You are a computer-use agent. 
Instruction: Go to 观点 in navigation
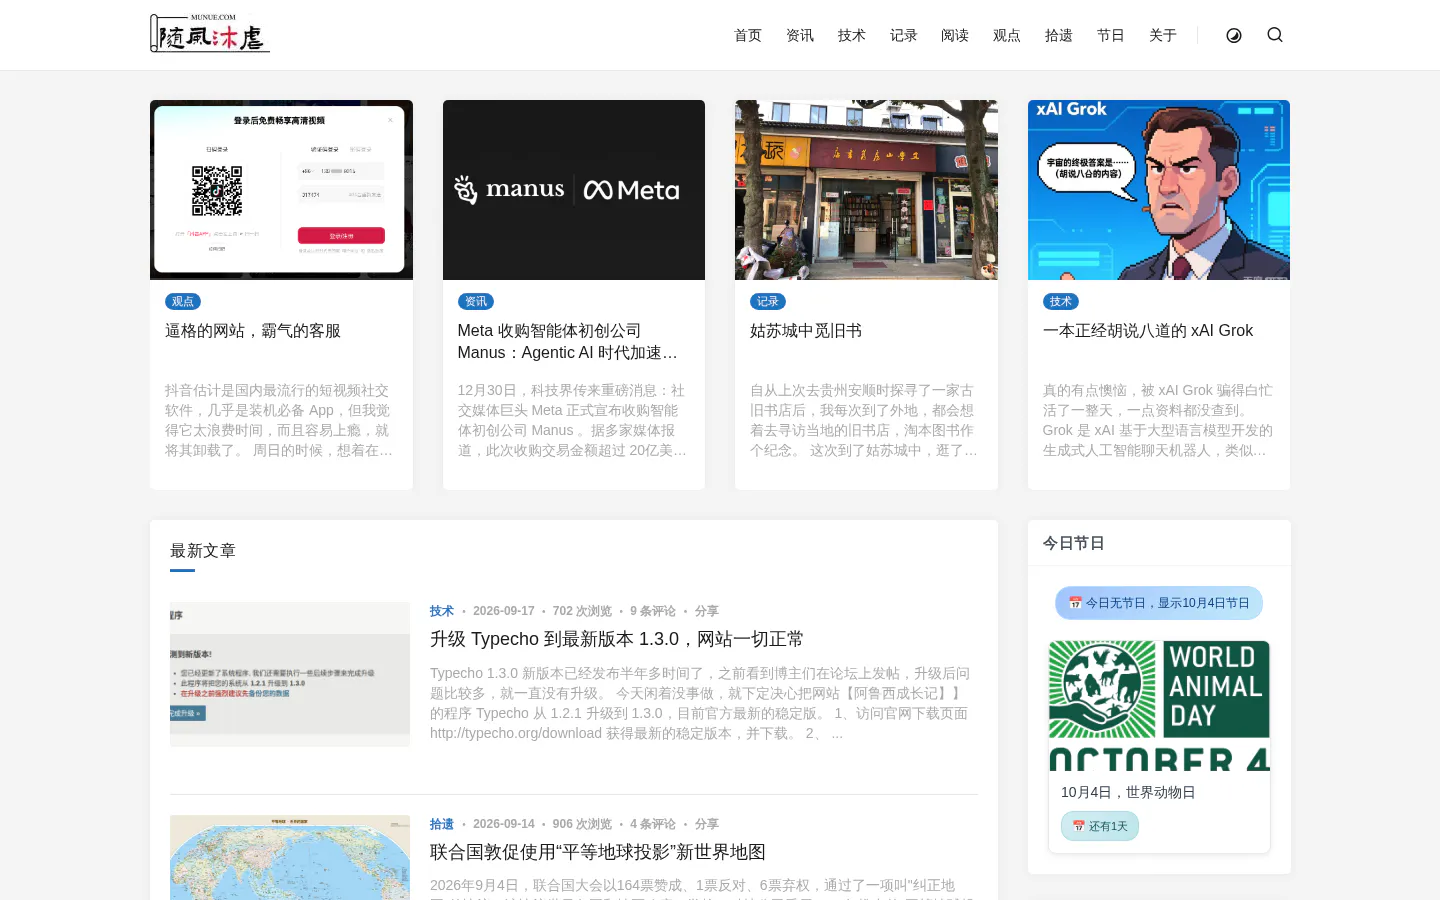click(1007, 35)
